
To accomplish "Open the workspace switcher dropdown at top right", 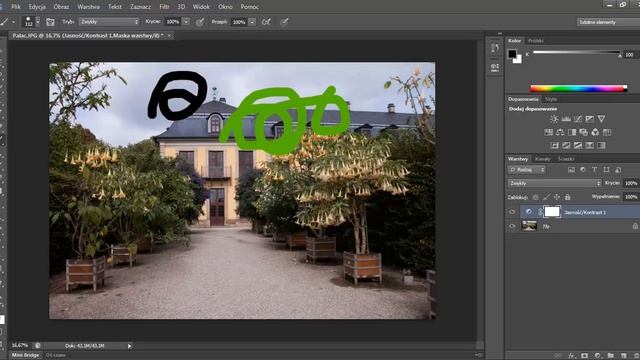I will coord(608,22).
